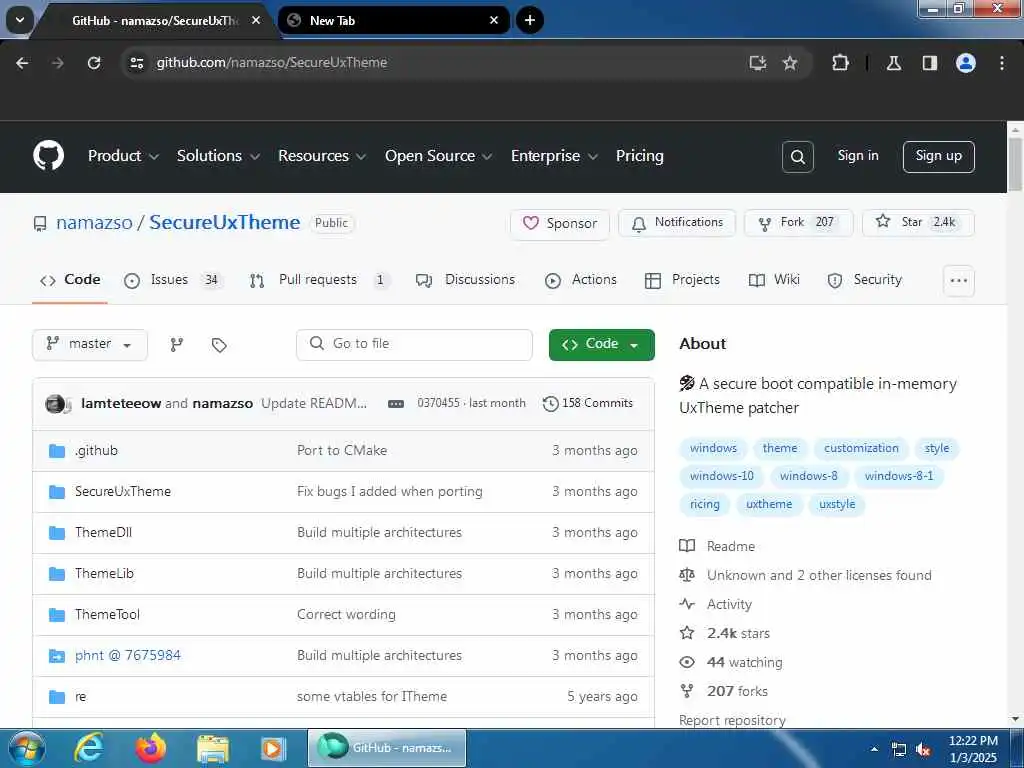View 158 Commits history
This screenshot has width=1024, height=768.
[x=588, y=404]
